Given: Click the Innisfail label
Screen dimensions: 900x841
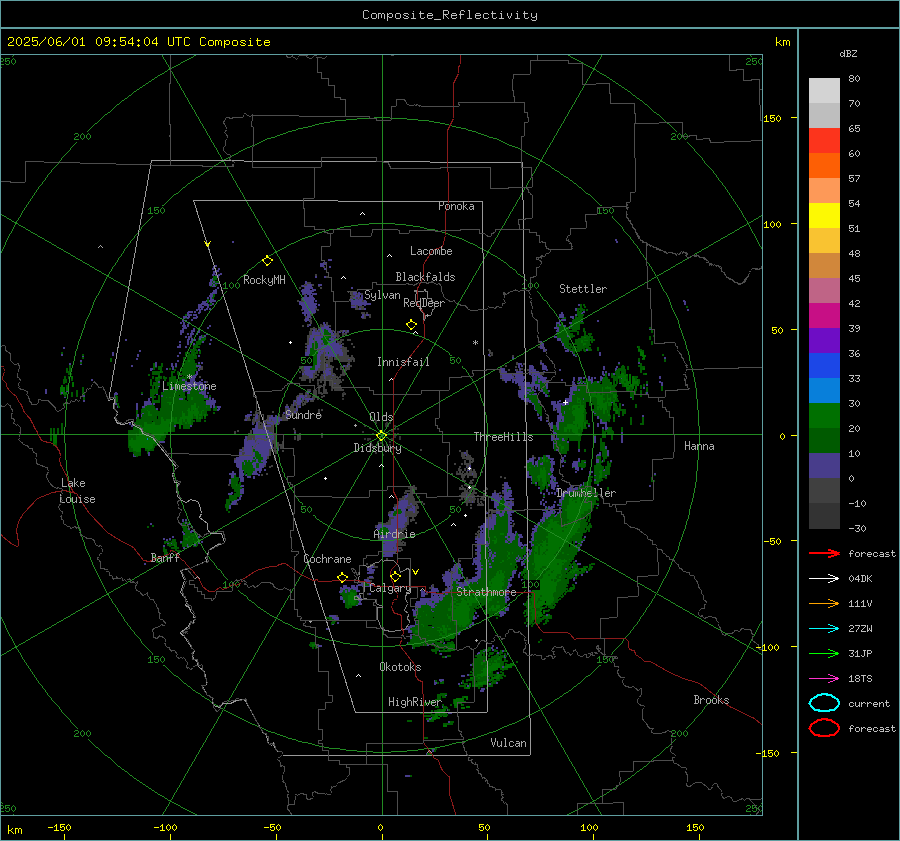Looking at the screenshot, I should 403,362.
